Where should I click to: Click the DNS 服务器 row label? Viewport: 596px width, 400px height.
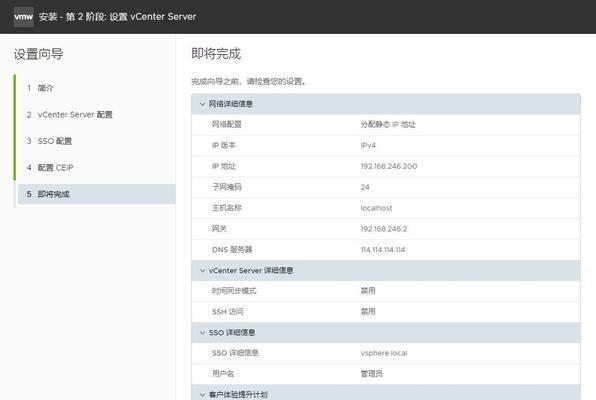click(232, 249)
